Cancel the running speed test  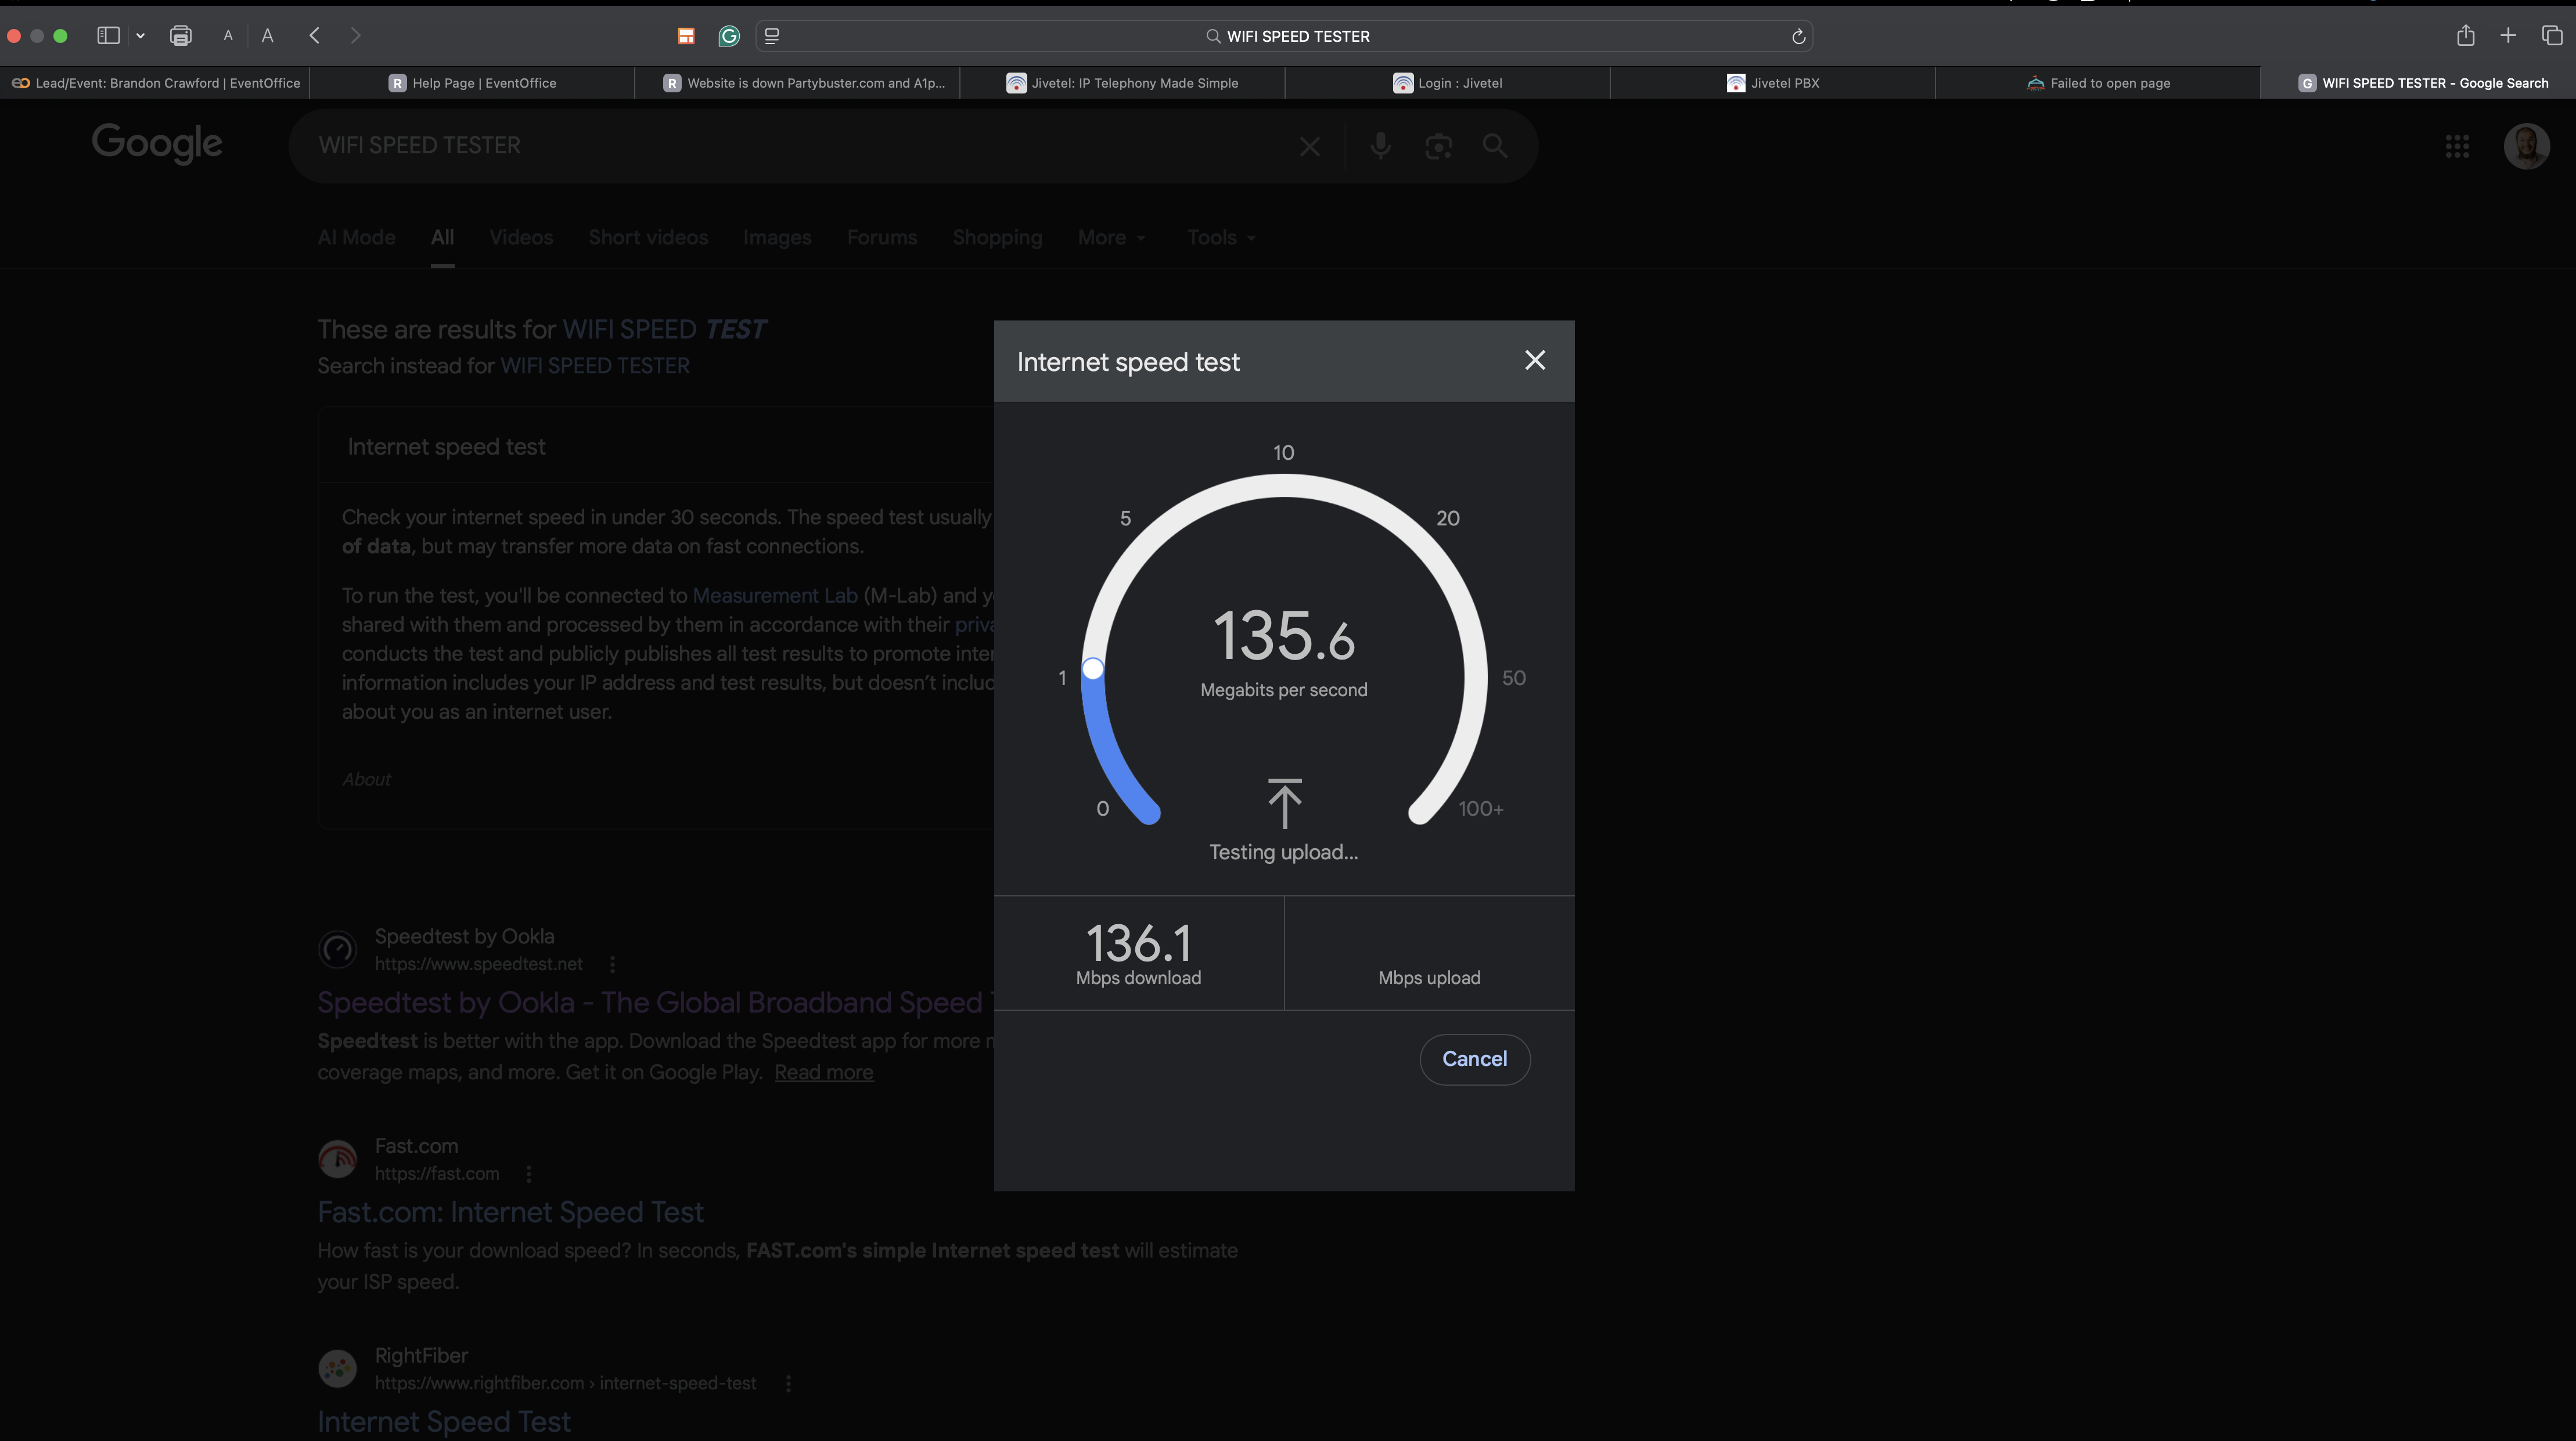click(1475, 1059)
